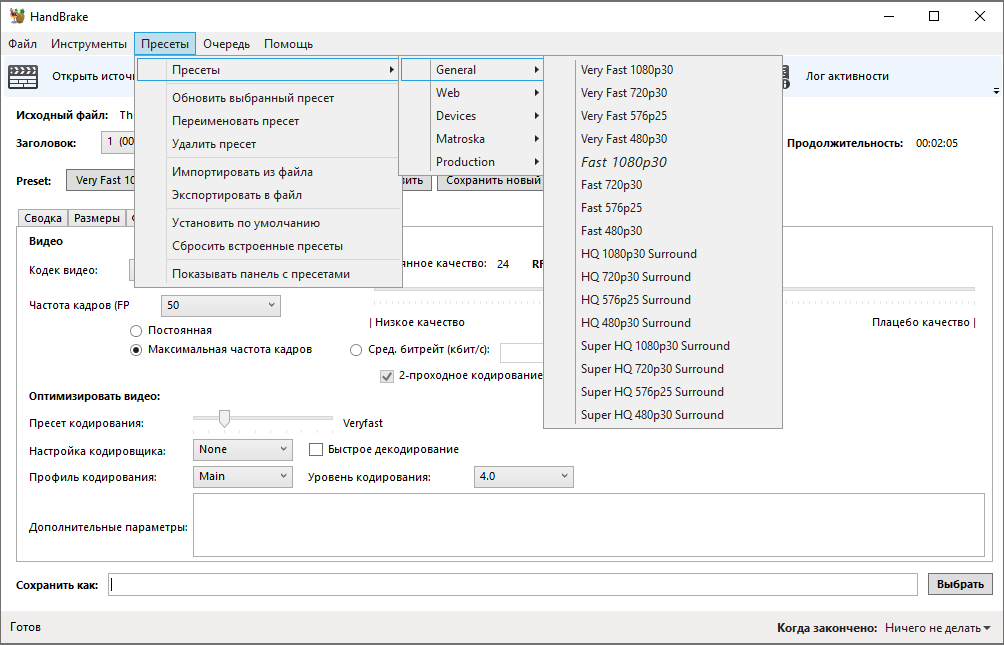The height and width of the screenshot is (645, 1004).
Task: Open the Настройка кодировщика dropdown
Action: [243, 450]
